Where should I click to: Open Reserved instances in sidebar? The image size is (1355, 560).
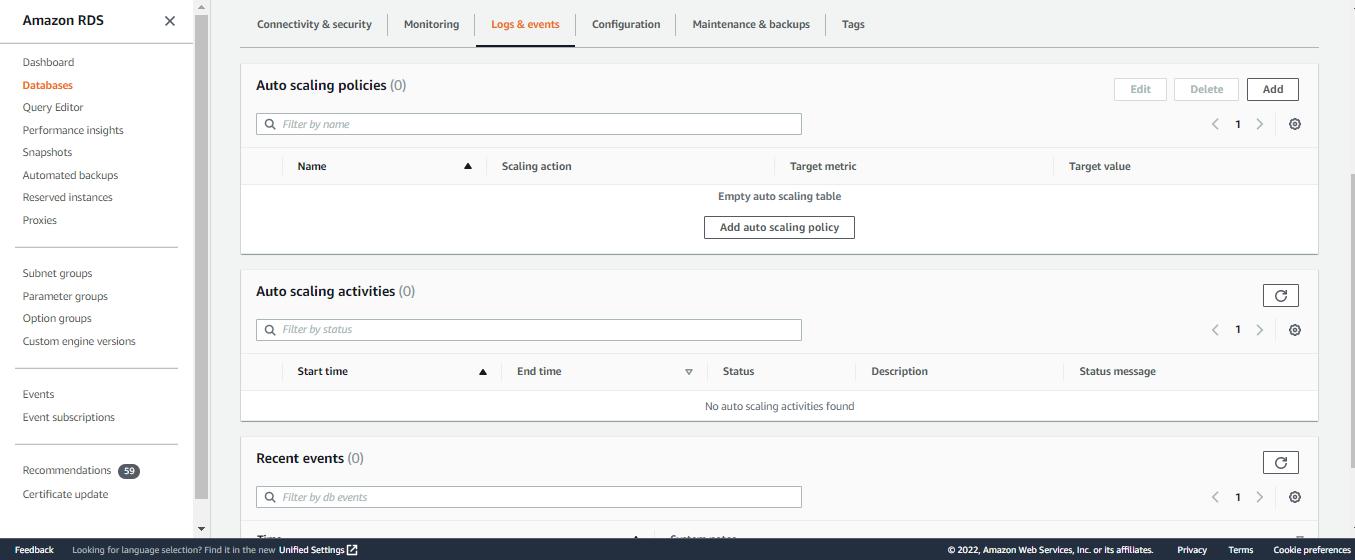[68, 197]
